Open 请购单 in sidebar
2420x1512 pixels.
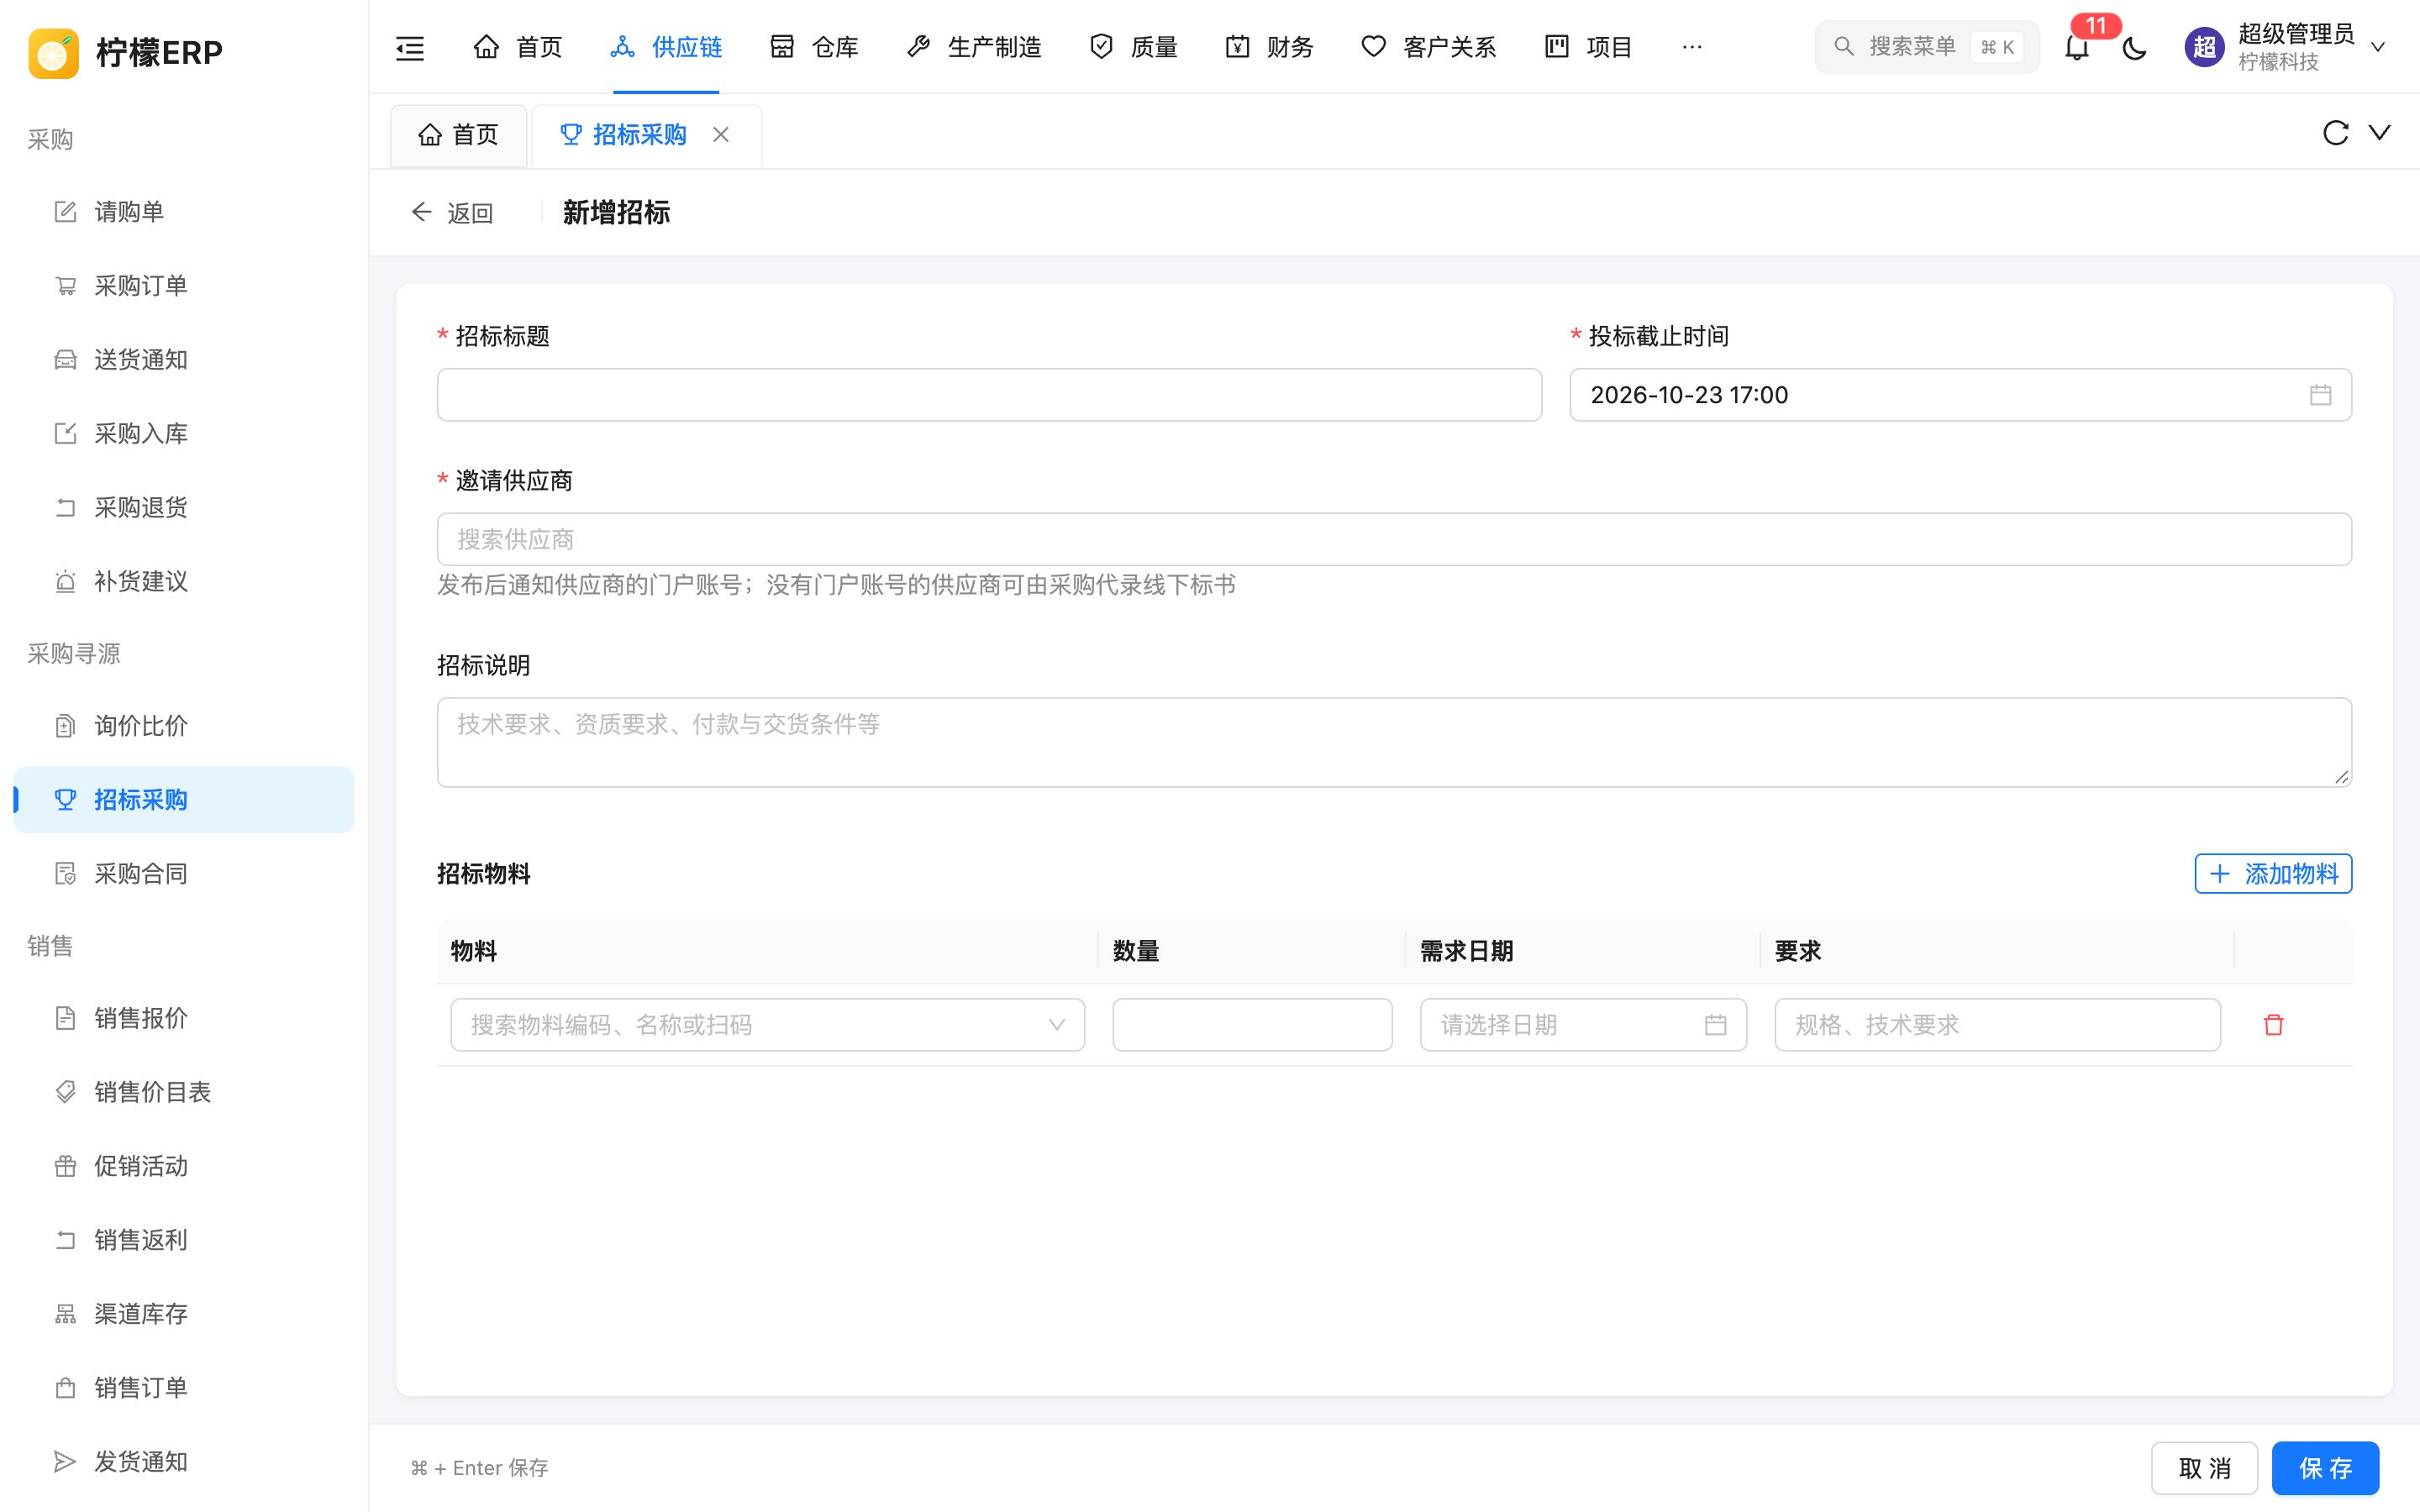[183, 212]
